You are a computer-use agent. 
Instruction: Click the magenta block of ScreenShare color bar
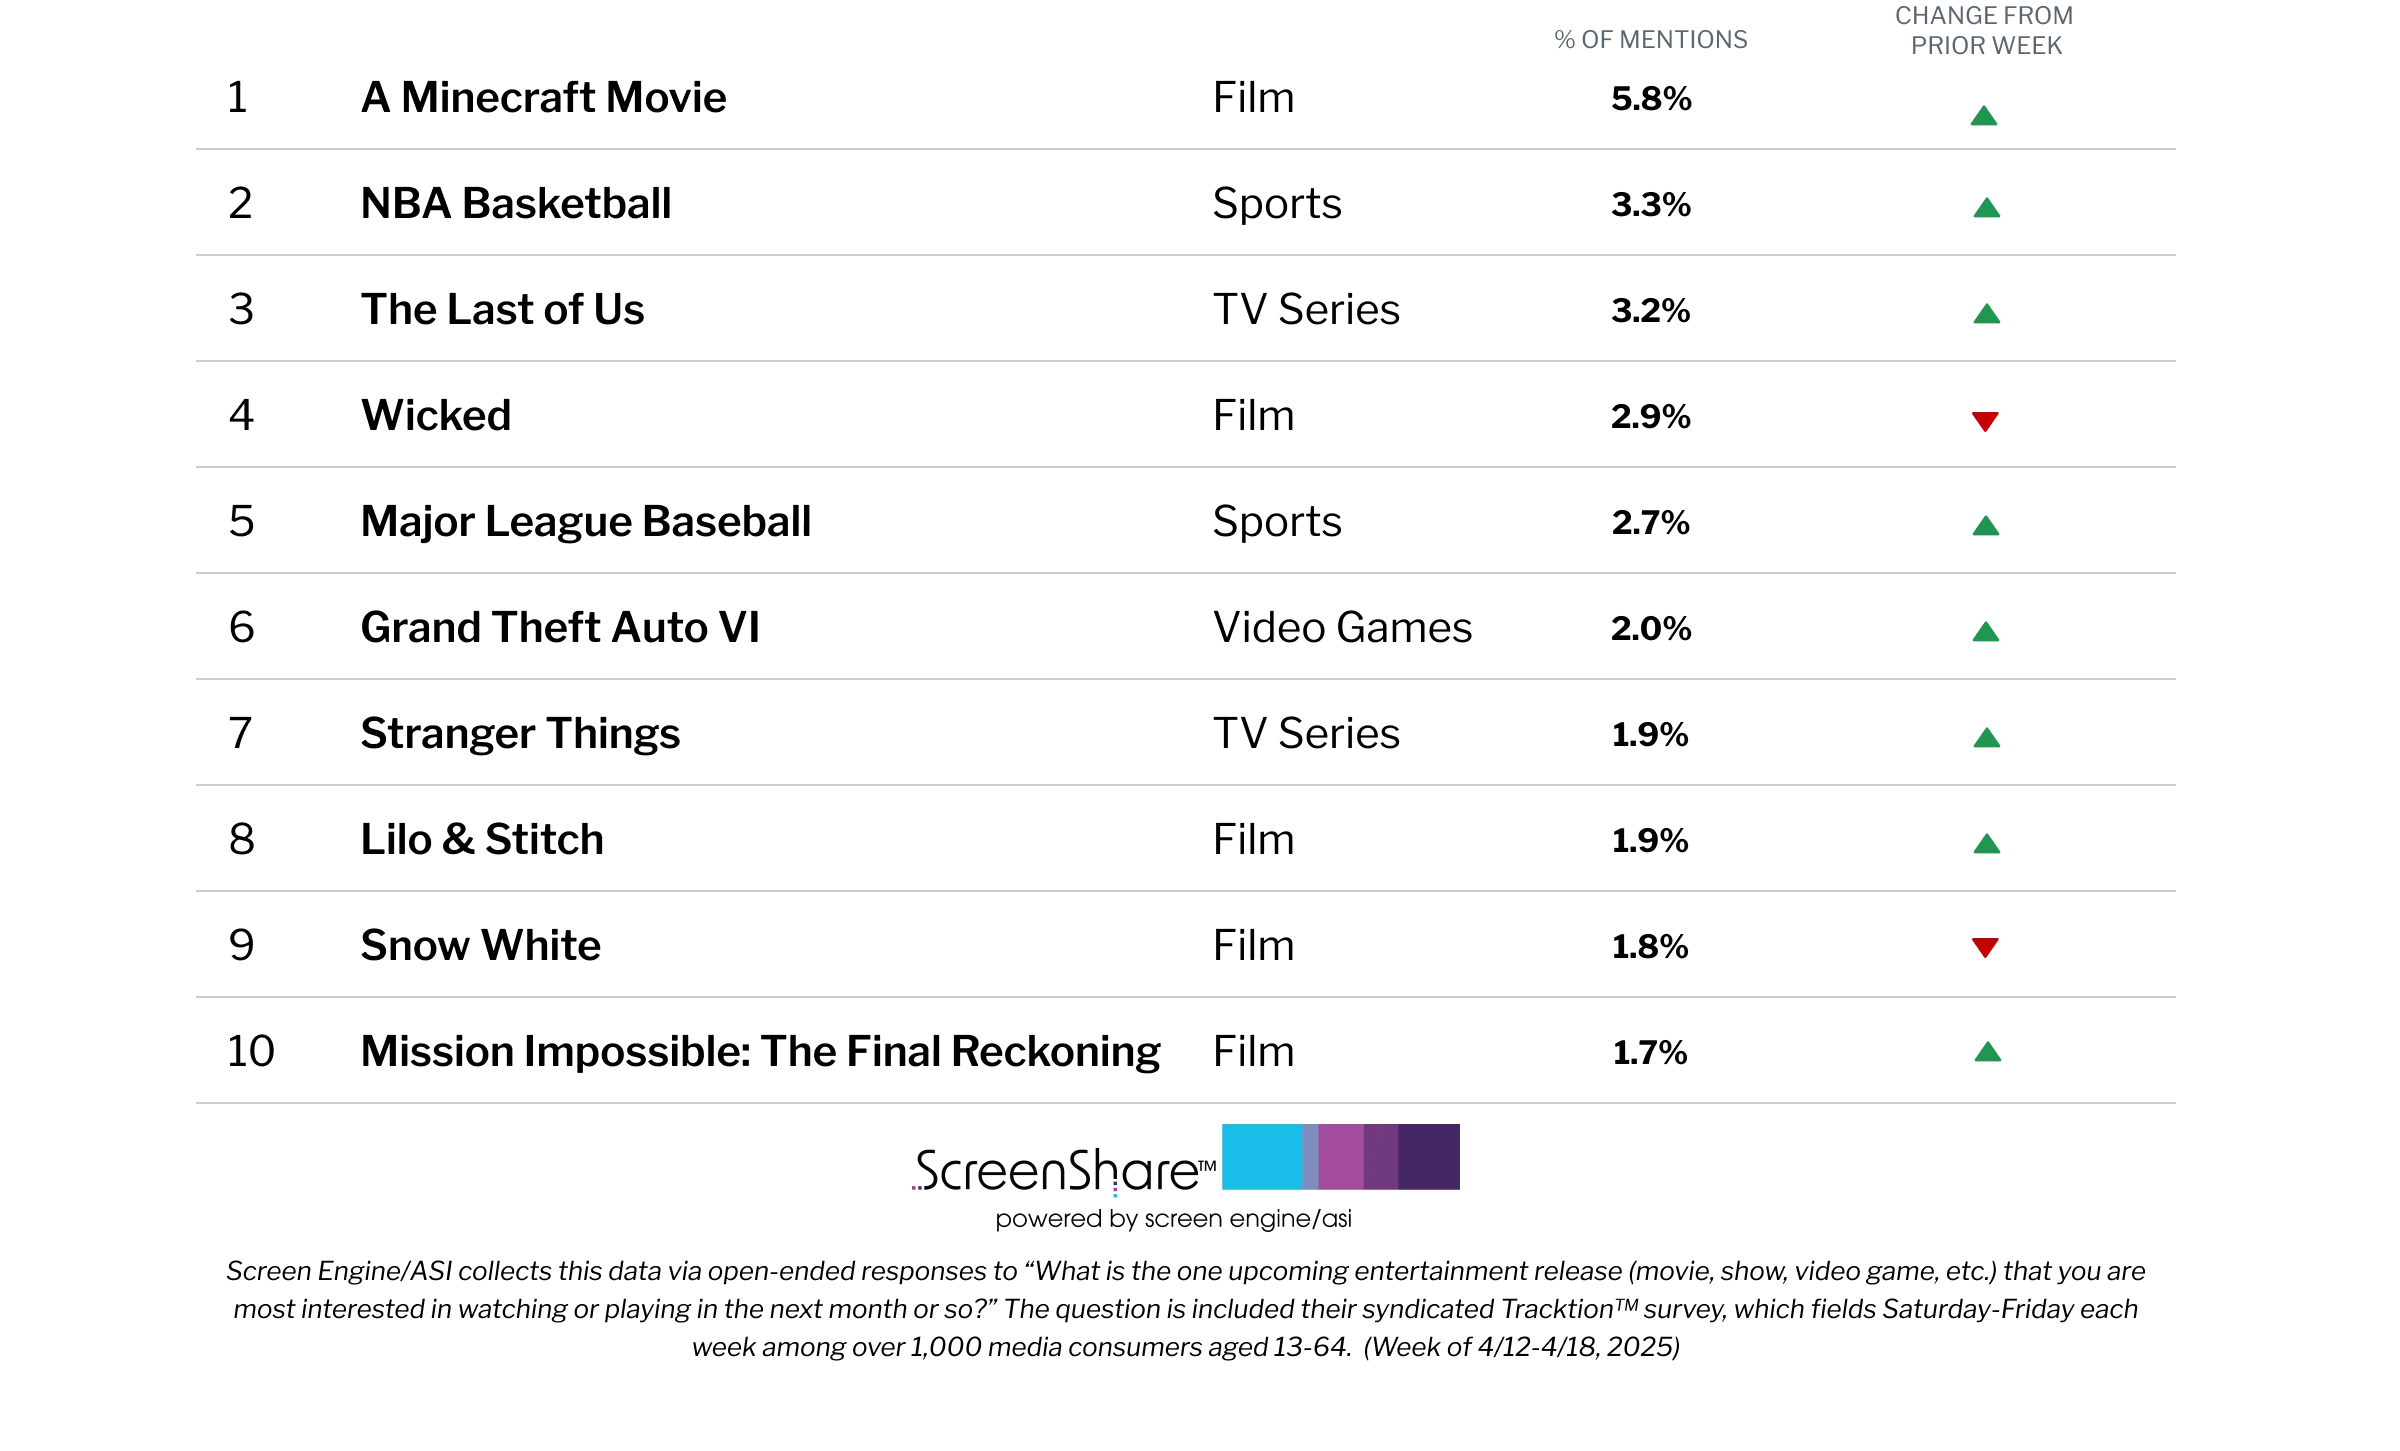(x=1340, y=1157)
